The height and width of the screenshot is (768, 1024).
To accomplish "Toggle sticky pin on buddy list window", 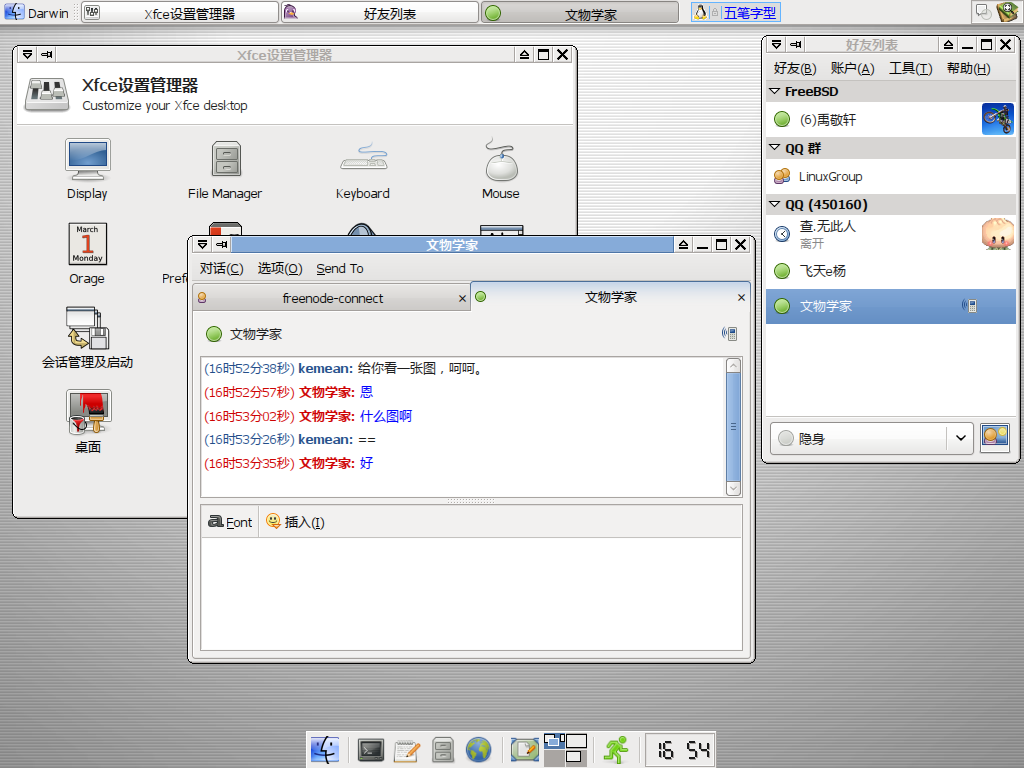I will 795,44.
